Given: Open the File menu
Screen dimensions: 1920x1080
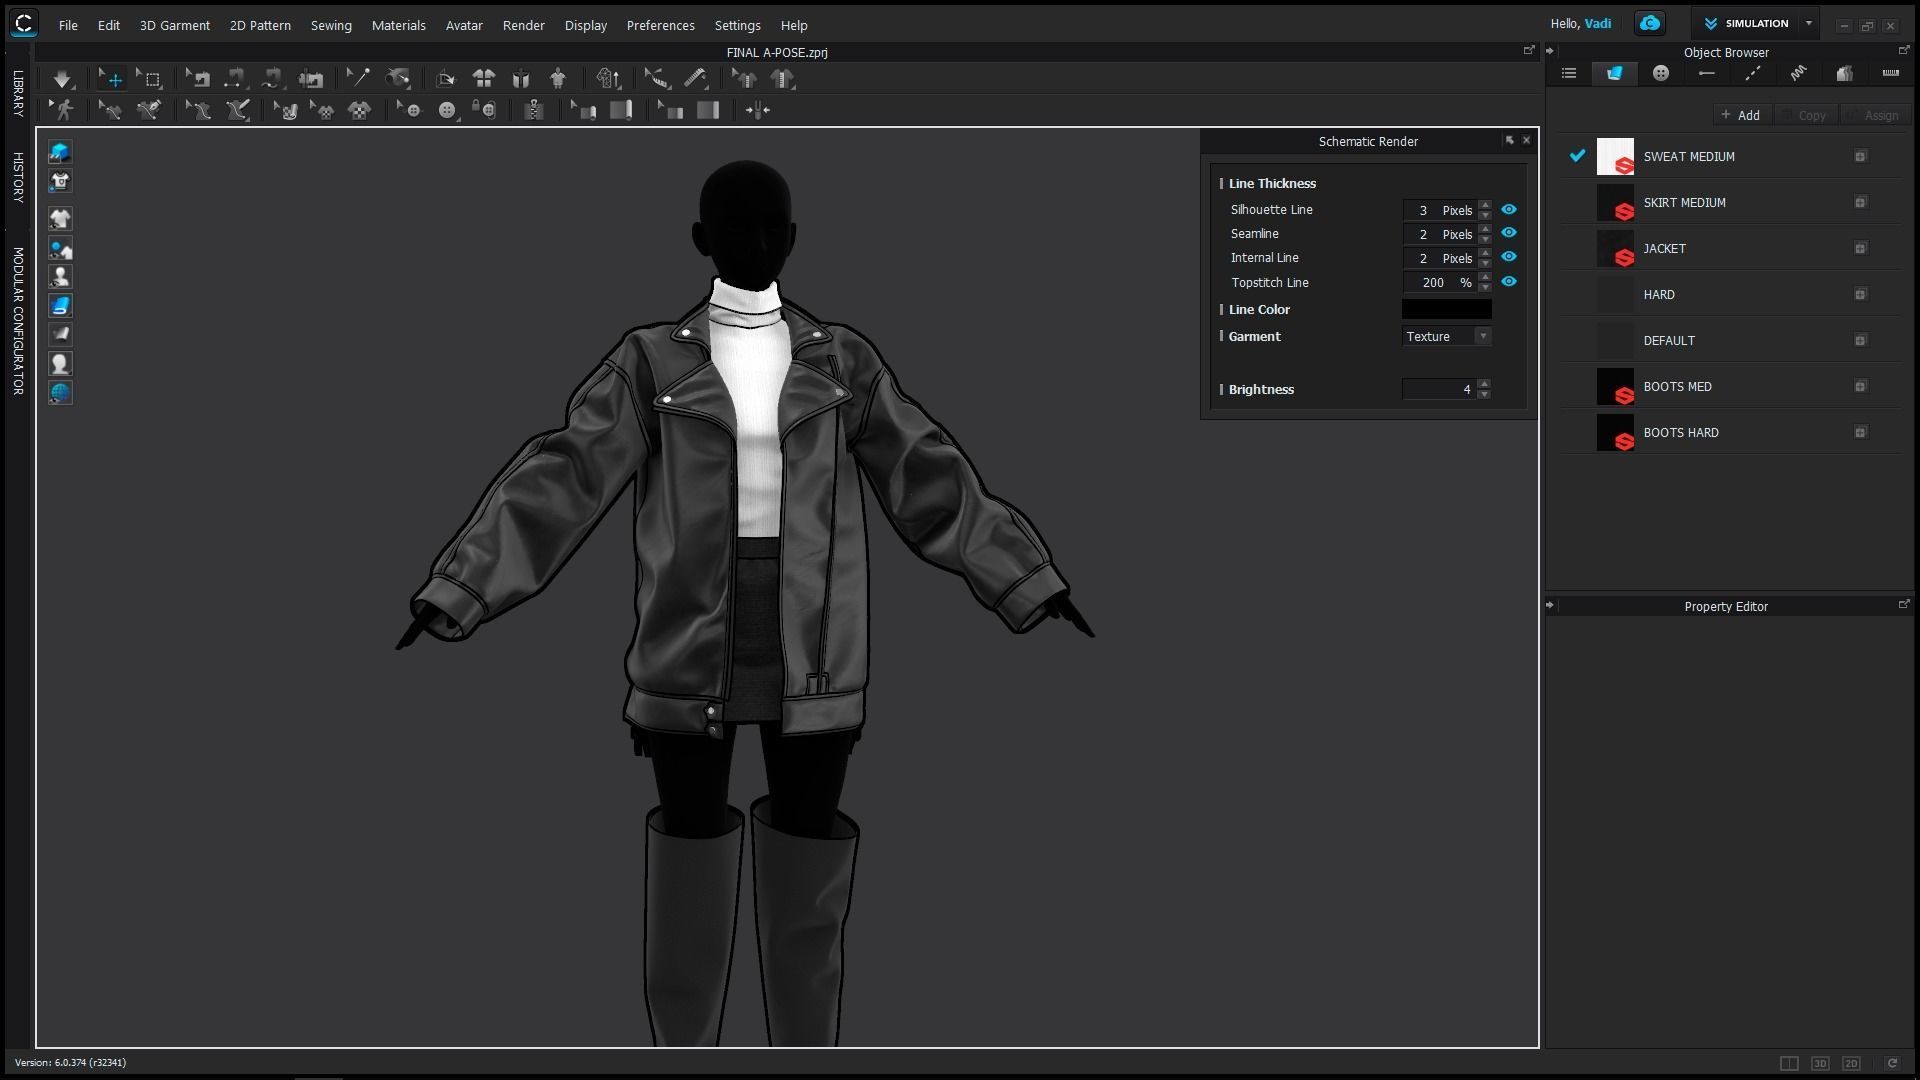Looking at the screenshot, I should (68, 25).
